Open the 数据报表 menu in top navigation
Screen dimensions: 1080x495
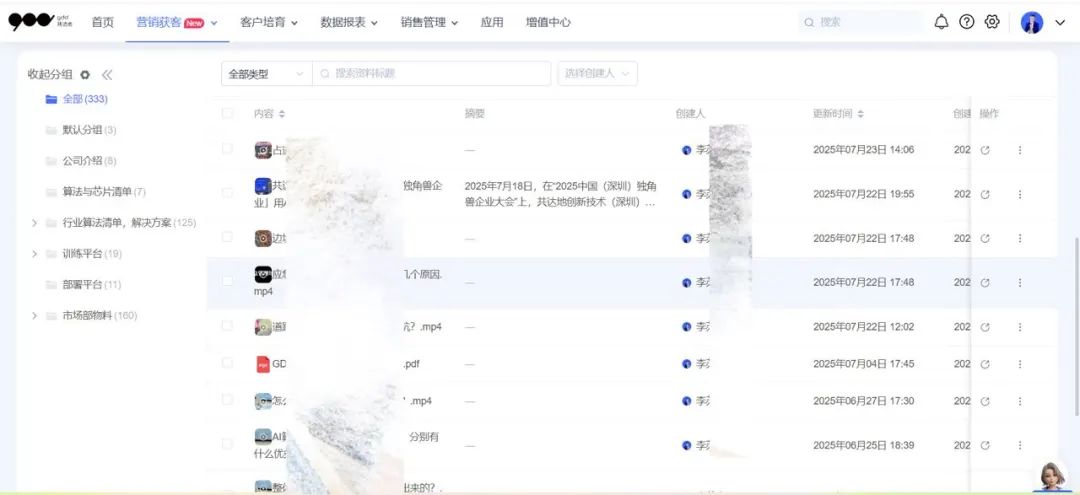click(x=348, y=22)
